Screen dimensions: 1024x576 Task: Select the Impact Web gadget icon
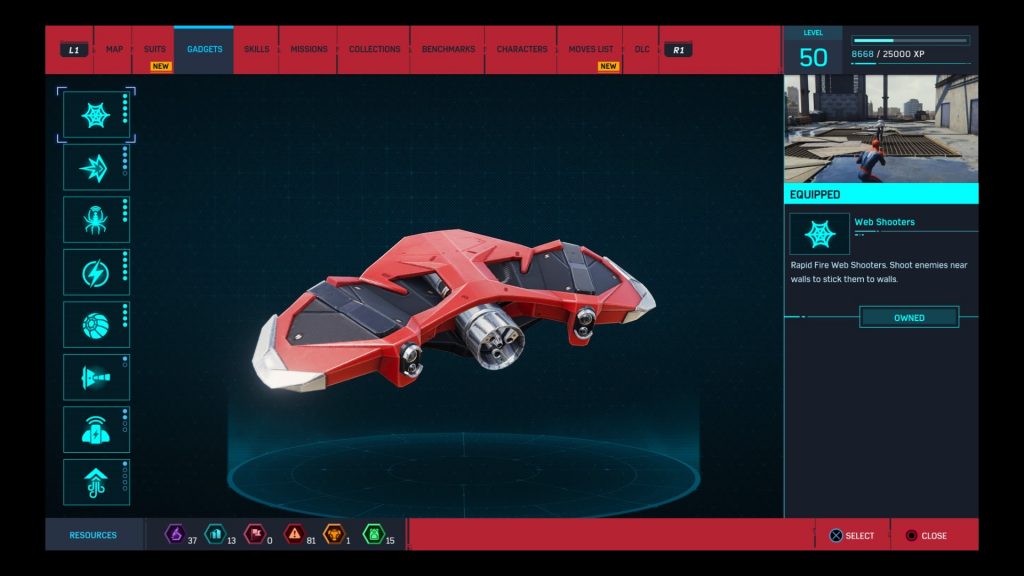pos(96,168)
